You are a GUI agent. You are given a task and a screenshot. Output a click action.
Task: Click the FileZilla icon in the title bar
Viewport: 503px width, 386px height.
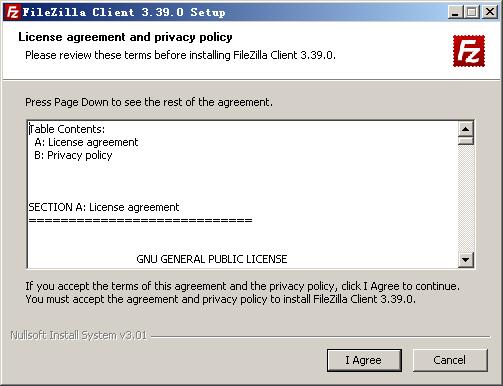click(x=12, y=12)
